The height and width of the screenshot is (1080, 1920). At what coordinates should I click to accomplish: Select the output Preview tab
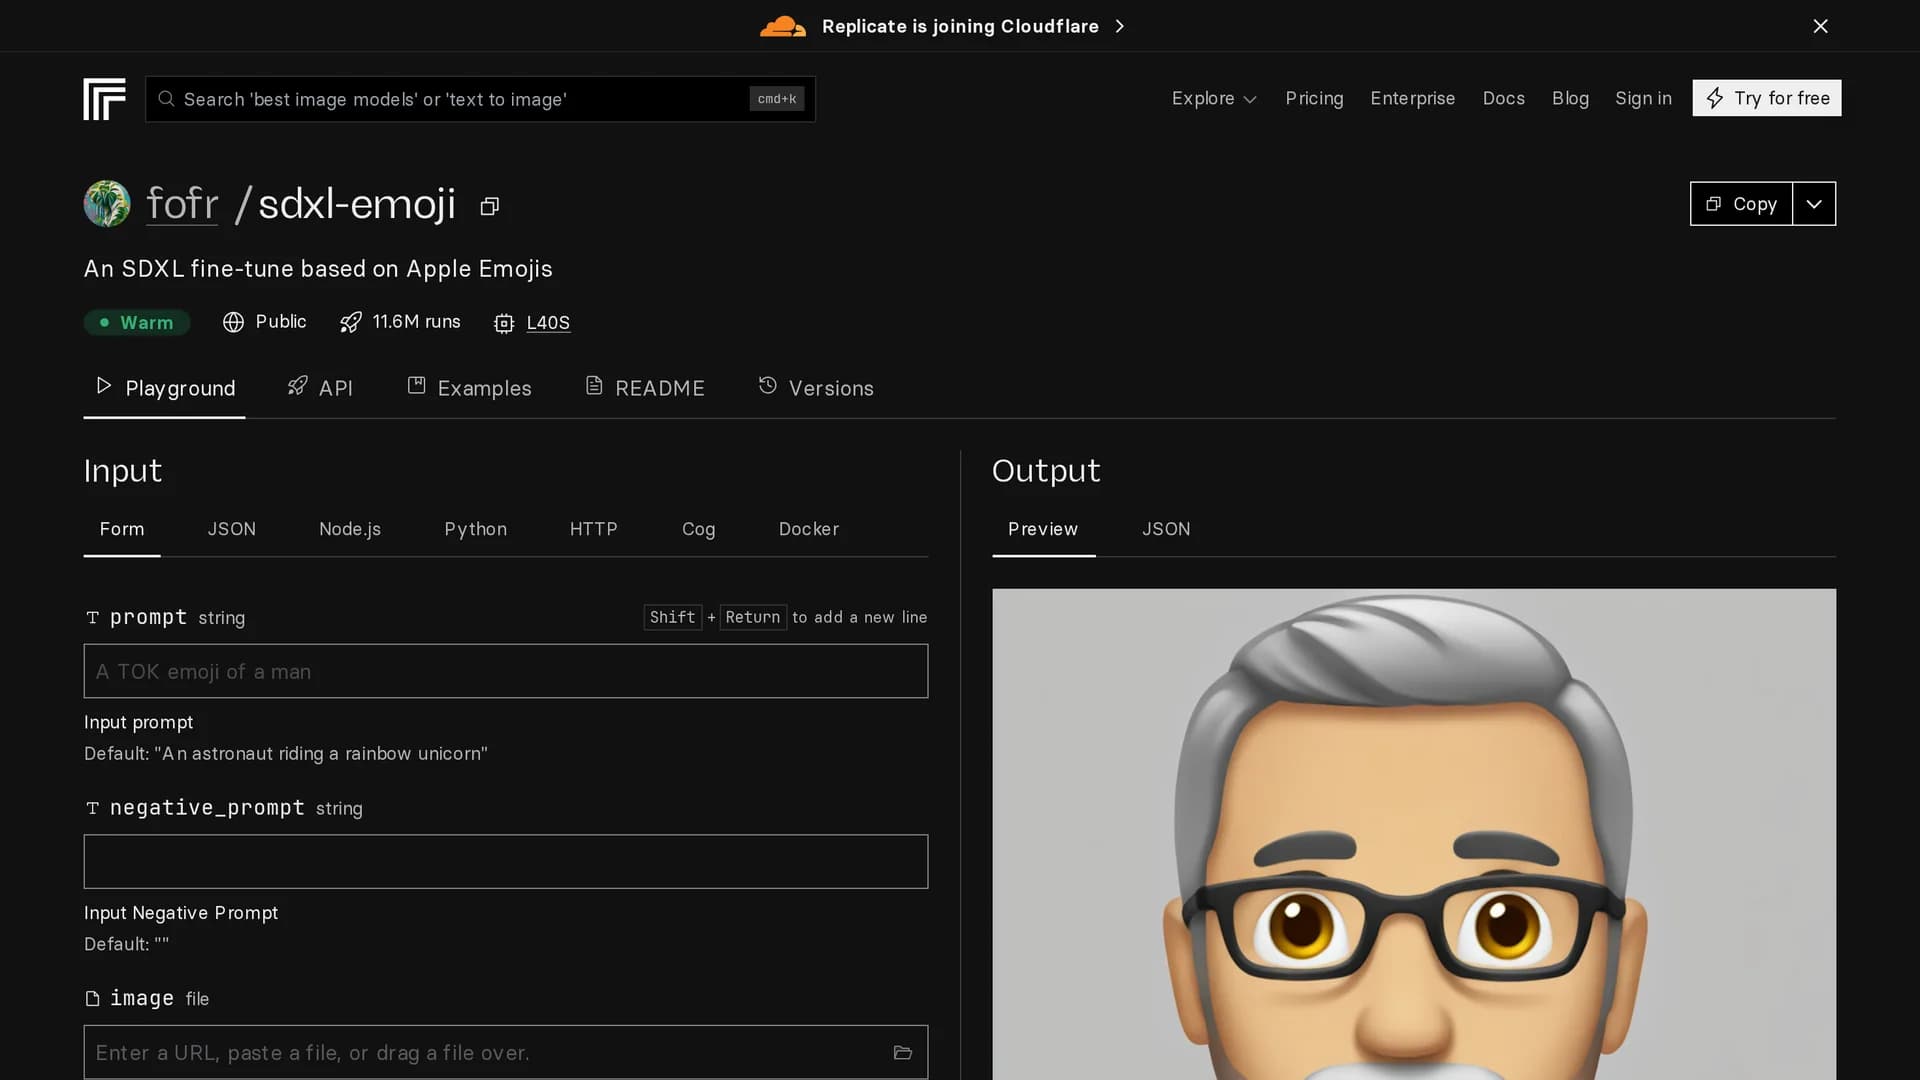pos(1043,529)
